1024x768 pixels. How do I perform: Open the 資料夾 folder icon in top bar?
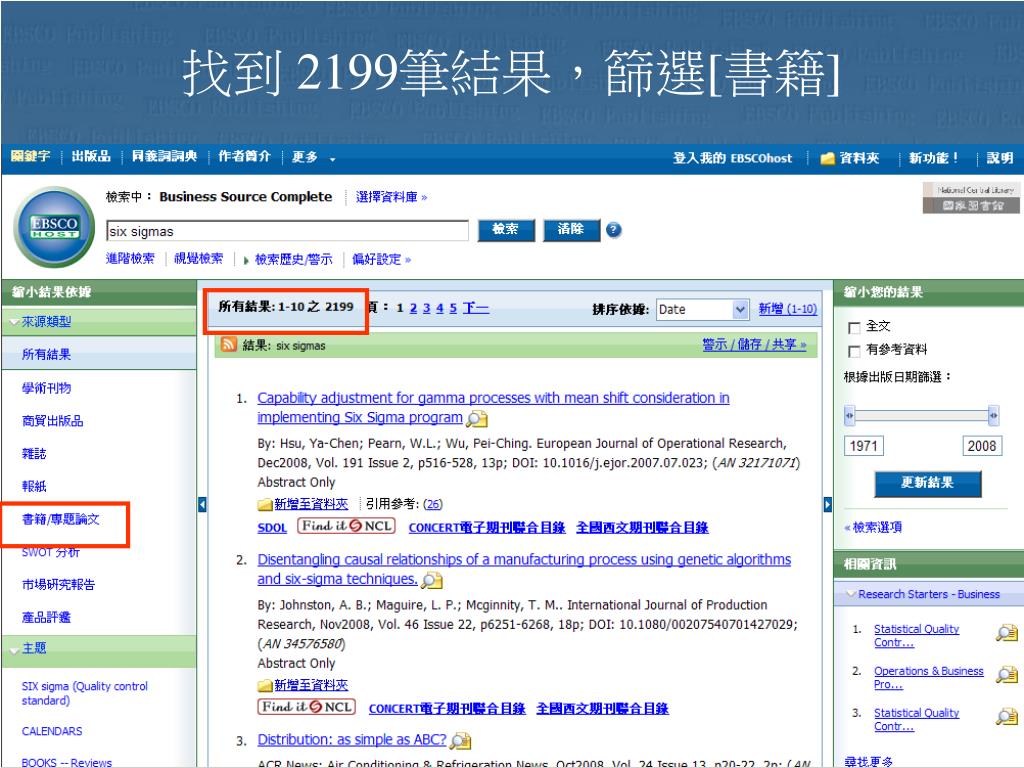coord(828,158)
